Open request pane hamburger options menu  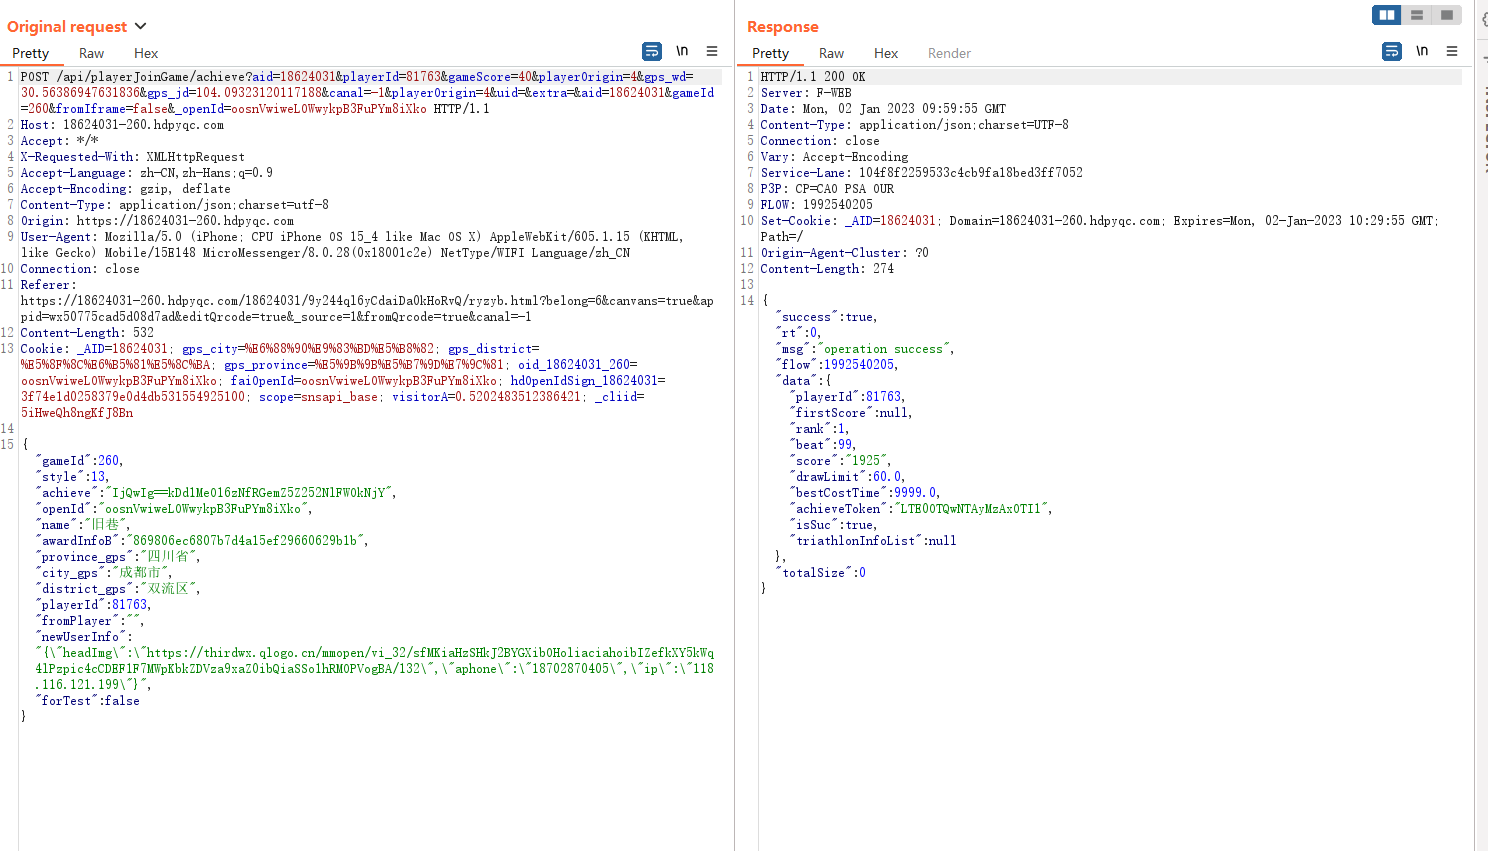tap(712, 51)
